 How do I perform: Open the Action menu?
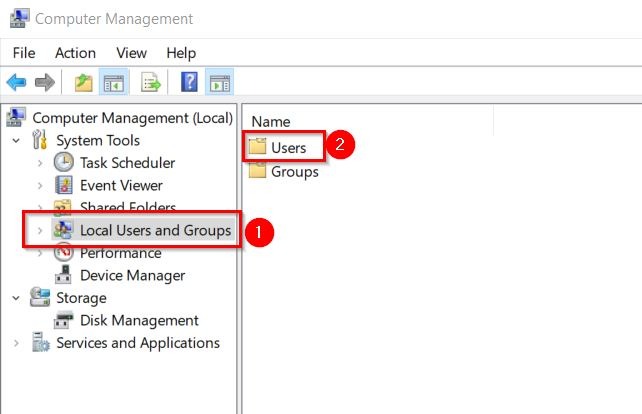click(76, 53)
